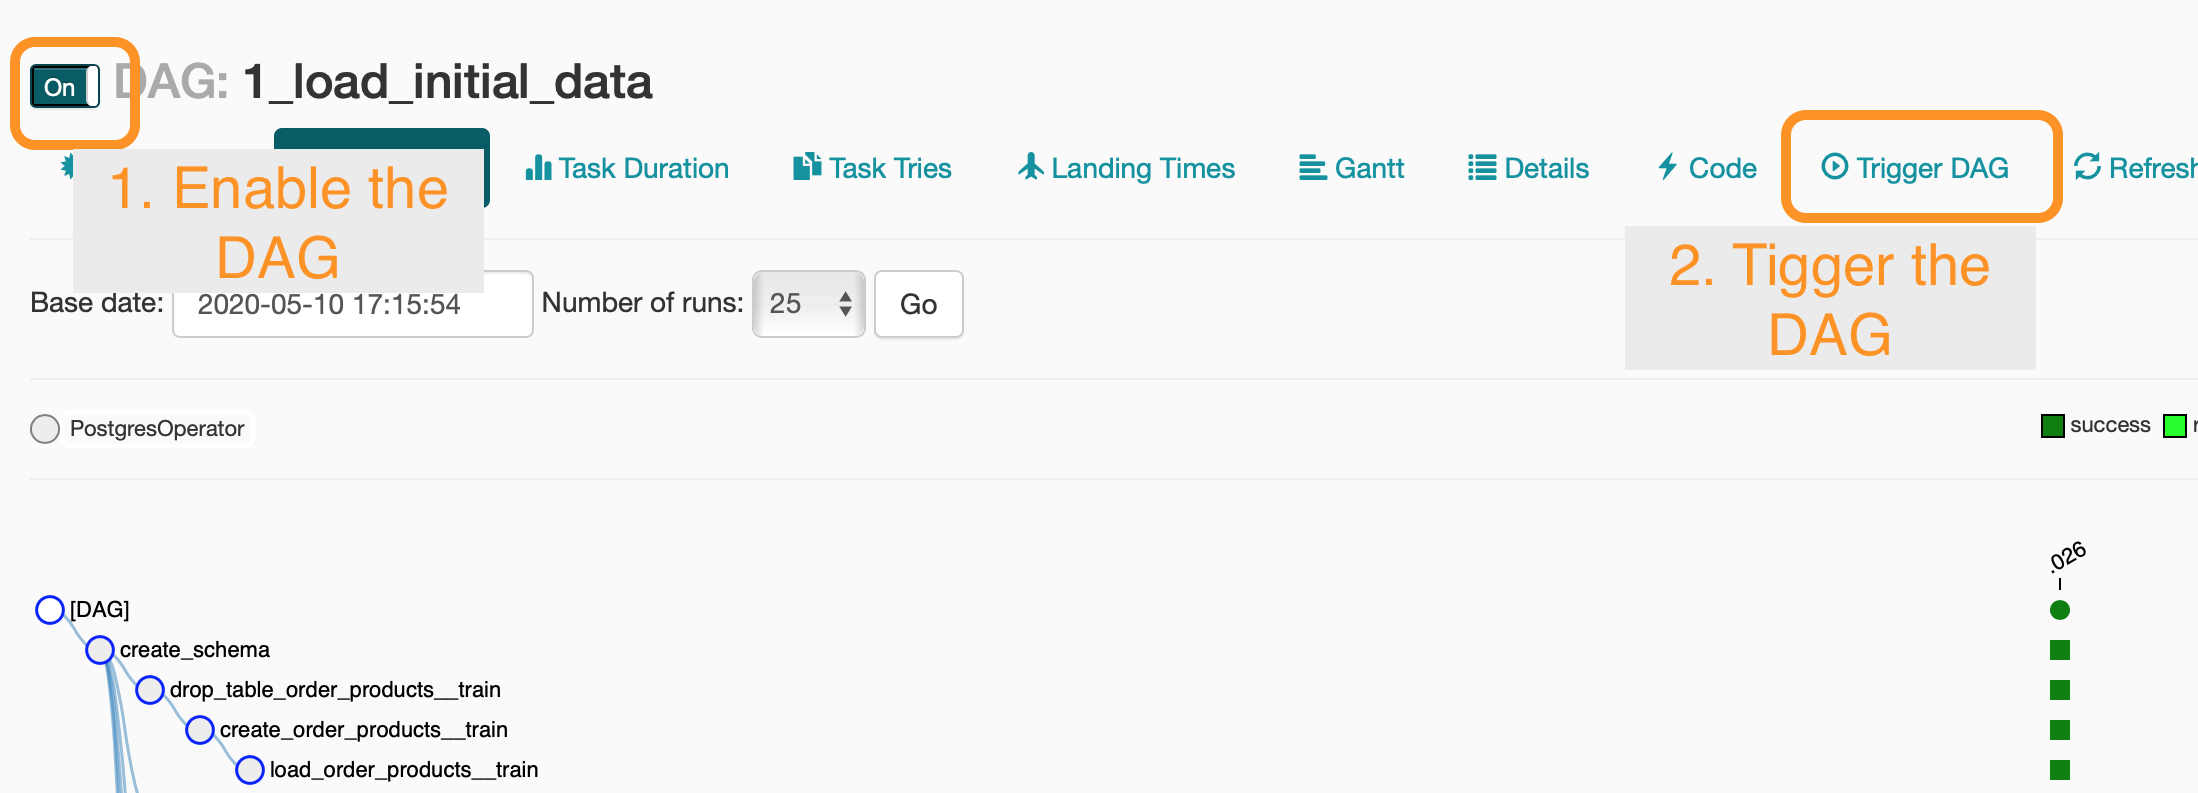Collapse the [DAG] root node
Screen dimensions: 2198x793
50,609
